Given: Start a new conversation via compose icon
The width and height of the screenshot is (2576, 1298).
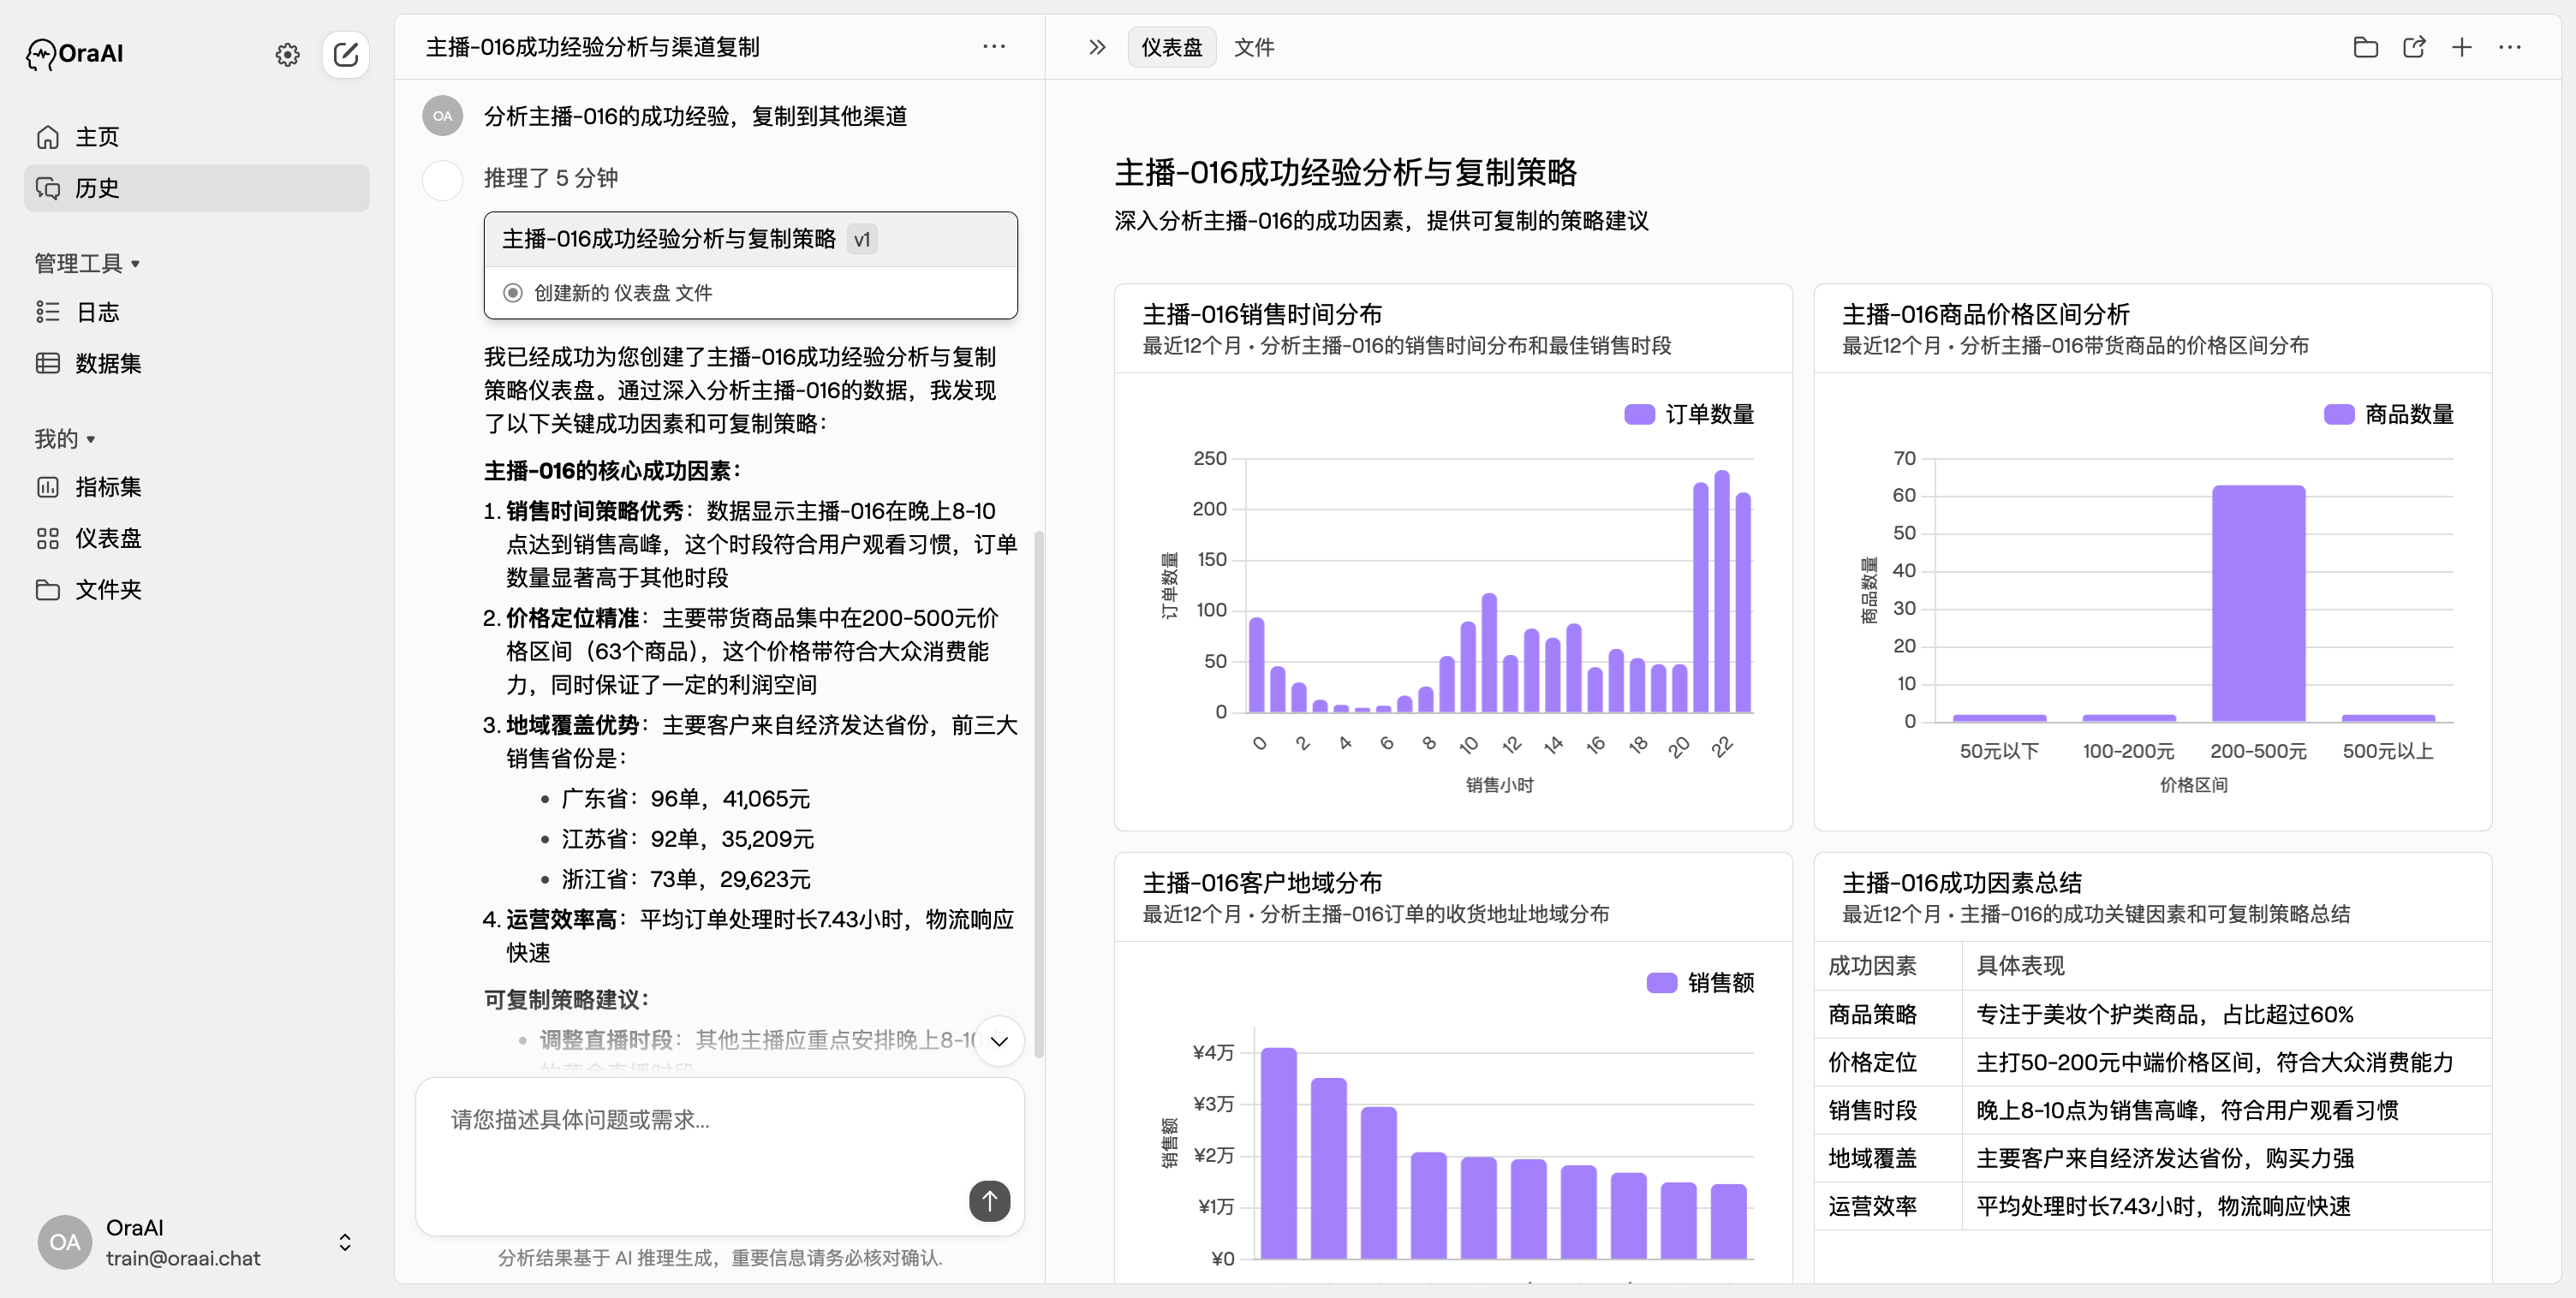Looking at the screenshot, I should pos(346,55).
